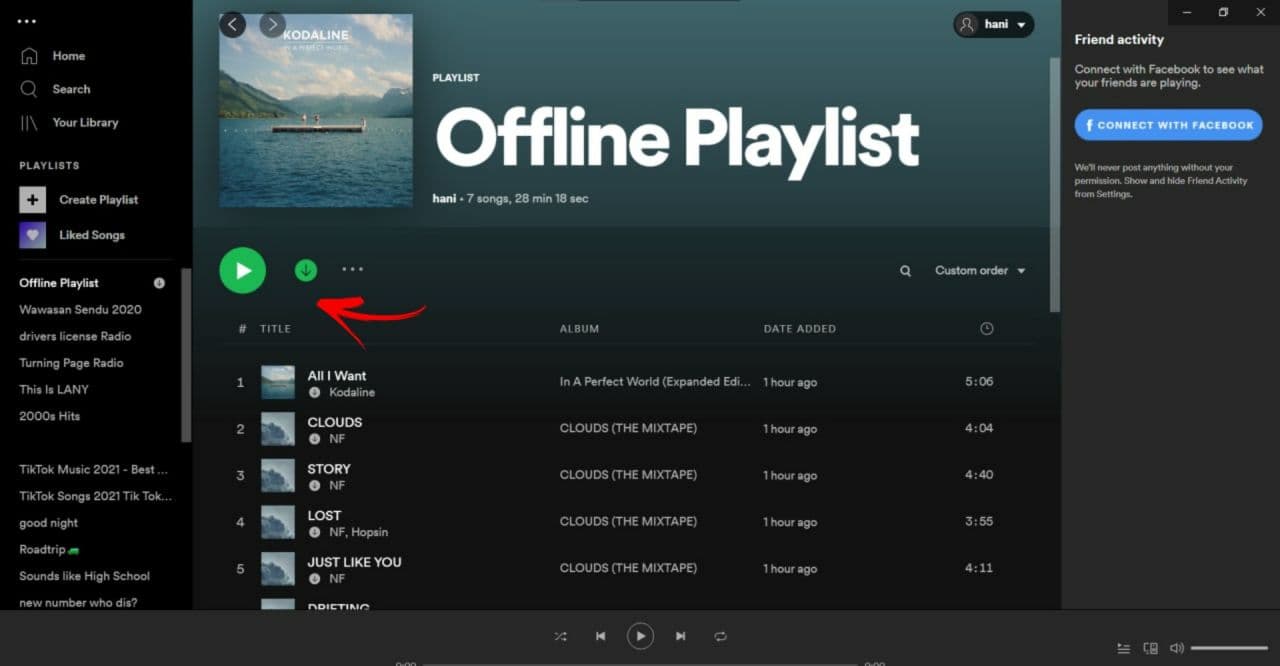1280x666 pixels.
Task: Open the three-dot app menu at top left
Action: pyautogui.click(x=27, y=21)
